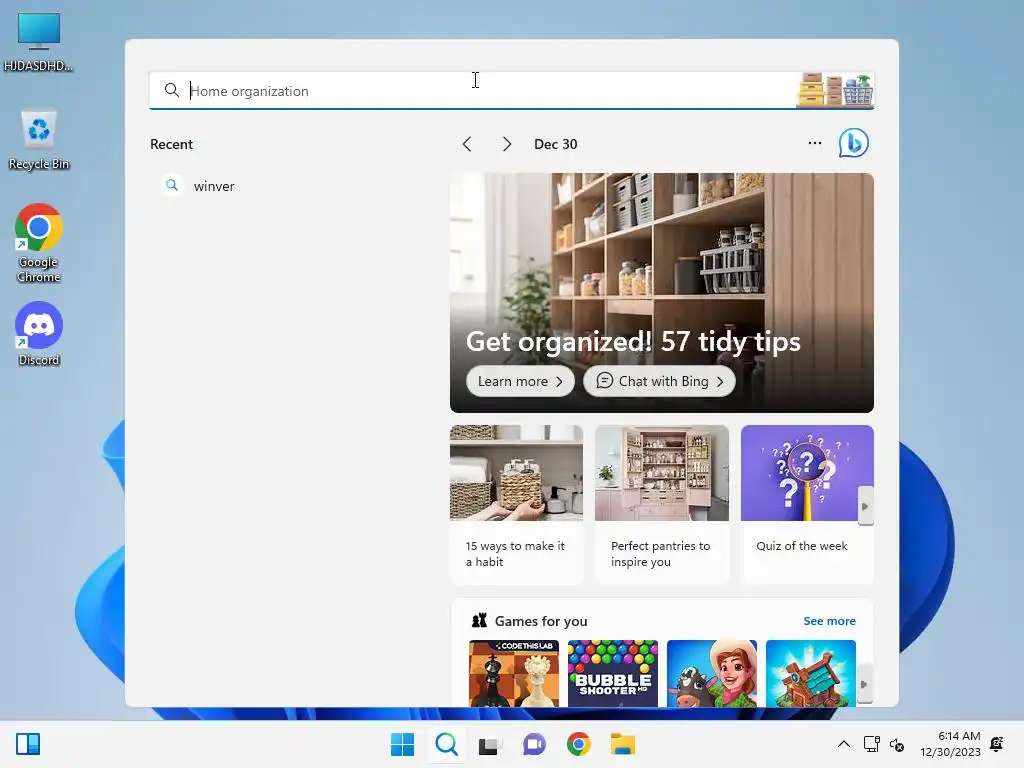The image size is (1024, 768).
Task: Go to previous day with left chevron
Action: (x=467, y=144)
